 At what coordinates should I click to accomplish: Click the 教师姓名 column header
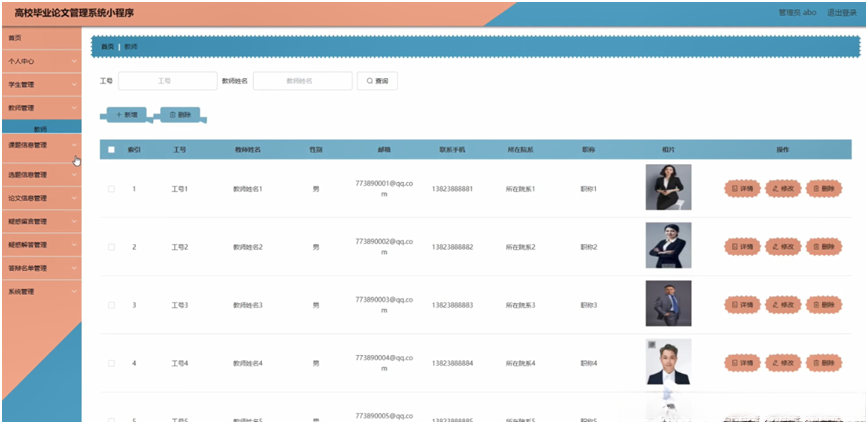pos(247,149)
